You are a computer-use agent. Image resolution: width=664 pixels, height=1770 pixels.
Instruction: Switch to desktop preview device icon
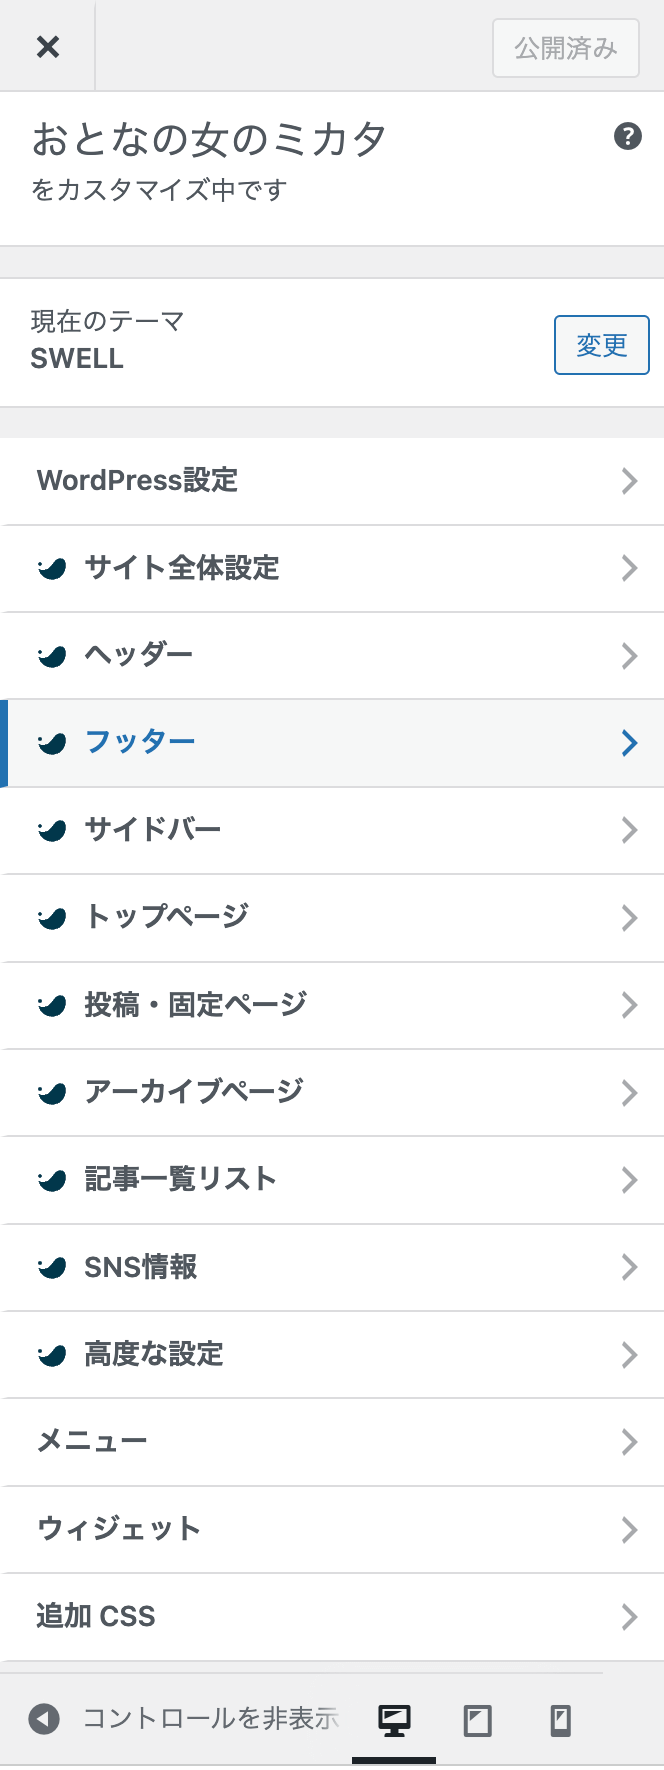tap(394, 1720)
